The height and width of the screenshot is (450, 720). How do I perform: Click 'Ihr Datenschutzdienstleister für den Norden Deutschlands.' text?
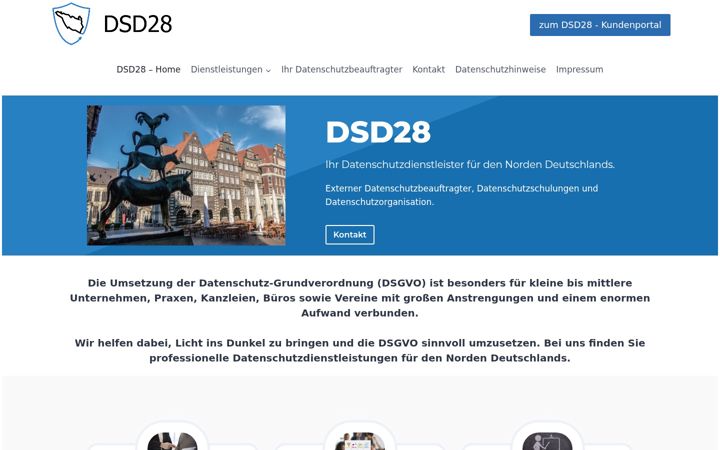pos(470,164)
